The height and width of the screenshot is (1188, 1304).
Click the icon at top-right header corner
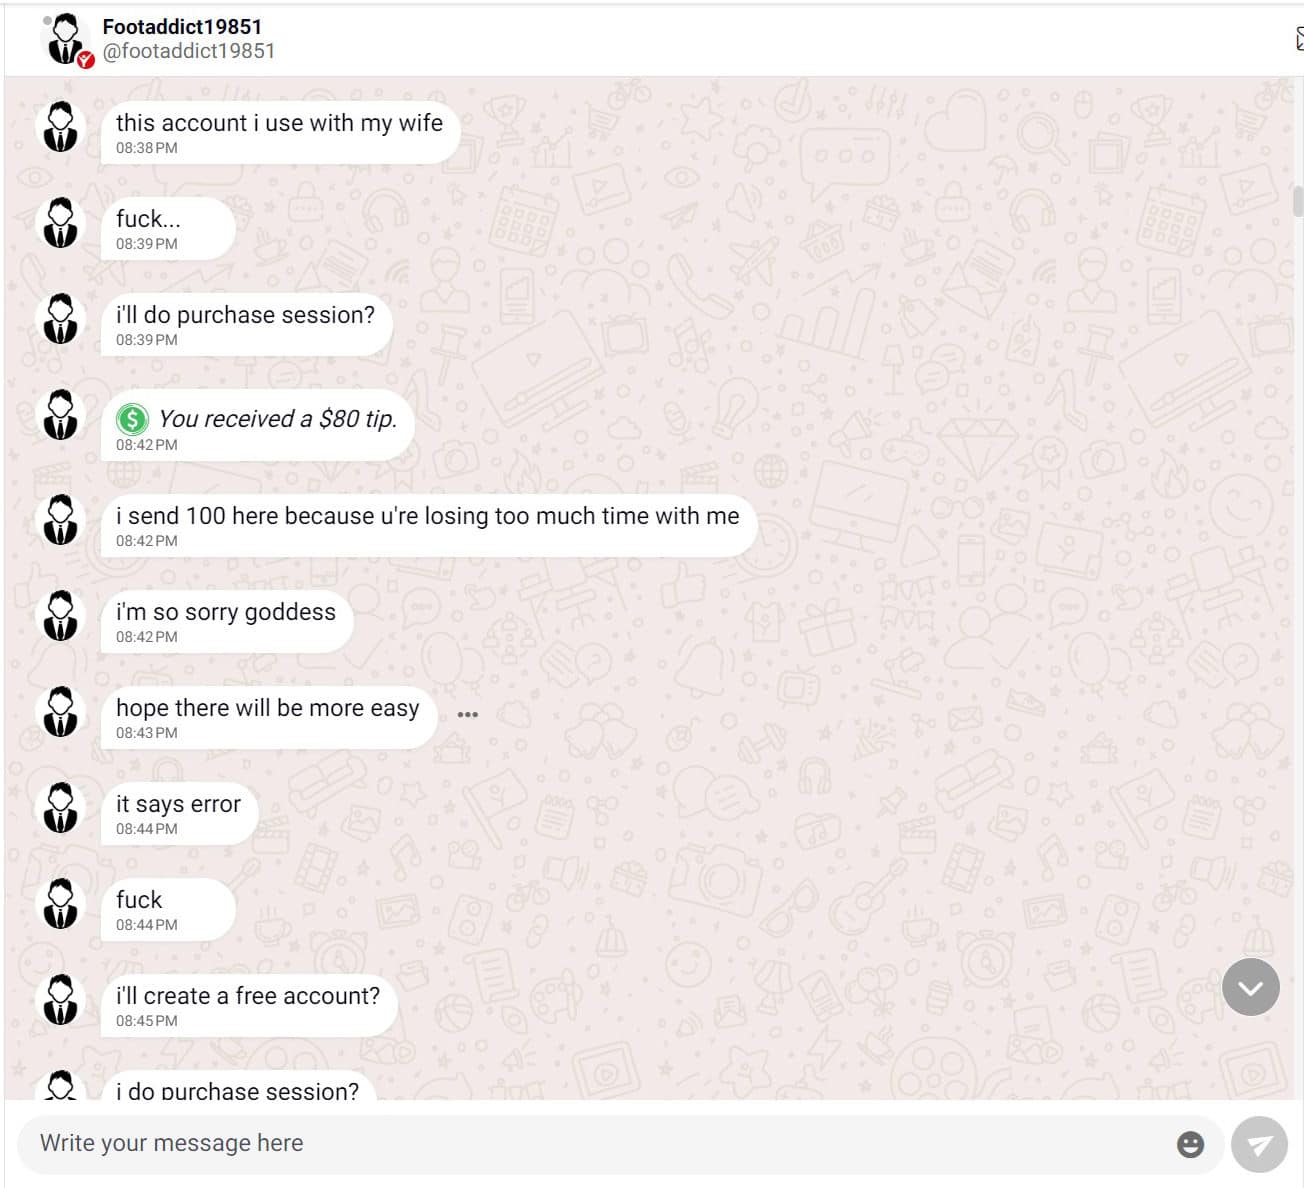coord(1299,39)
